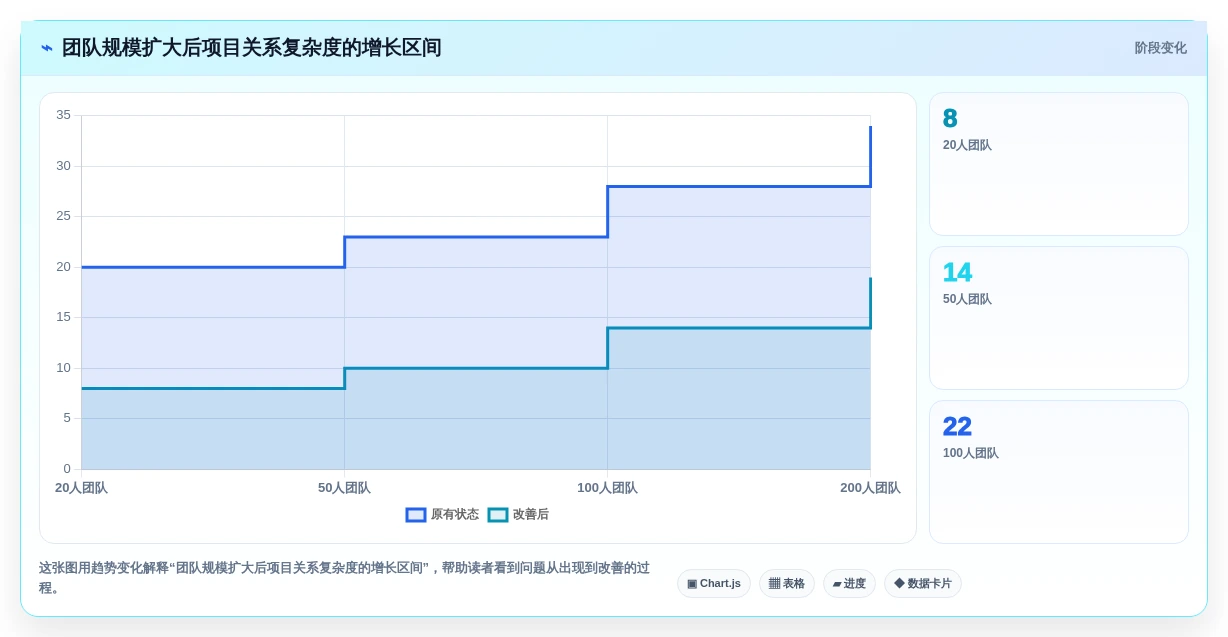Click the 200人团队 x-axis label
Image resolution: width=1228 pixels, height=637 pixels.
point(870,488)
